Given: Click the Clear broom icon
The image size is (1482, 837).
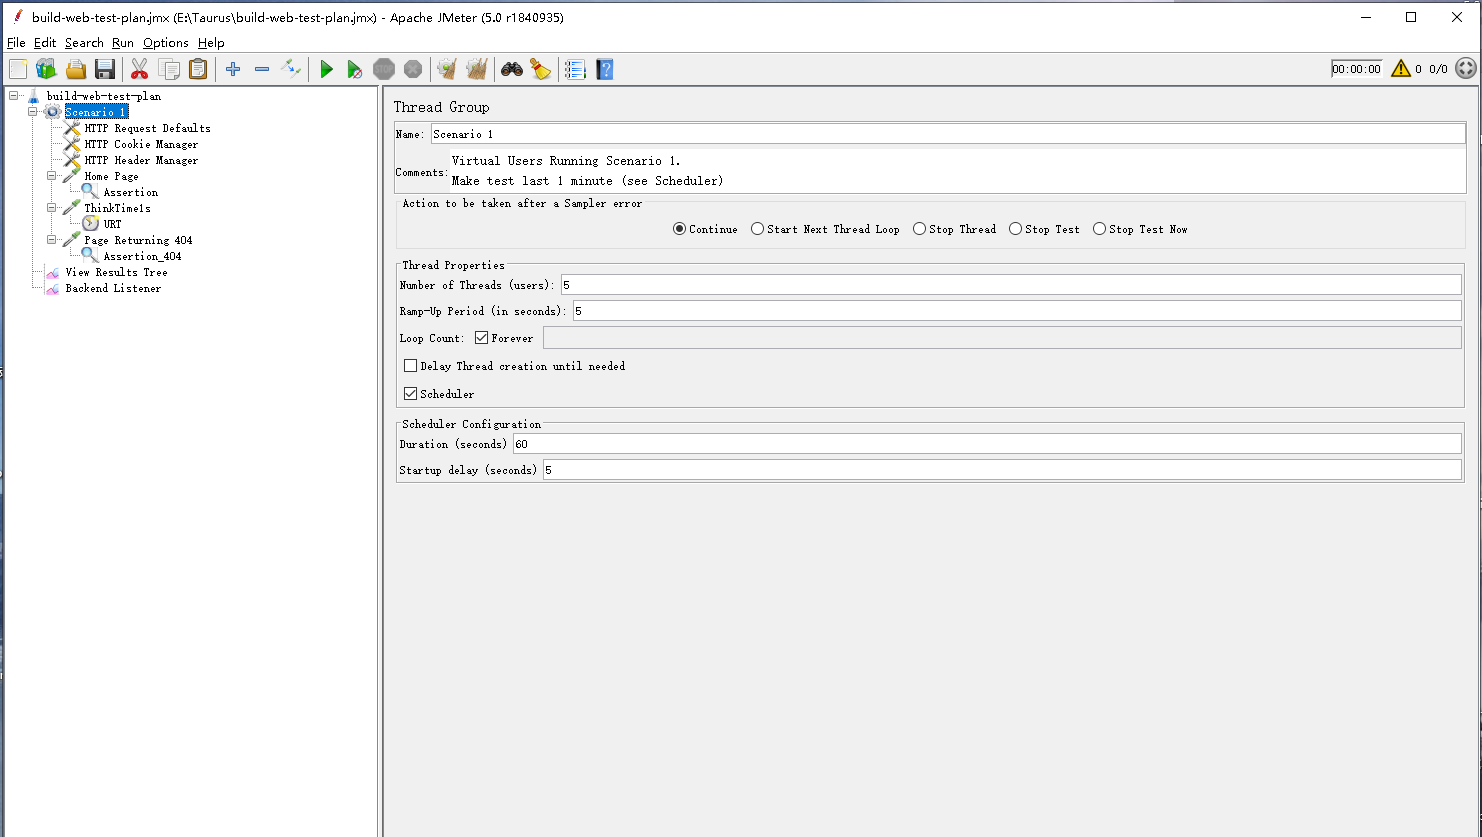Looking at the screenshot, I should tap(447, 69).
